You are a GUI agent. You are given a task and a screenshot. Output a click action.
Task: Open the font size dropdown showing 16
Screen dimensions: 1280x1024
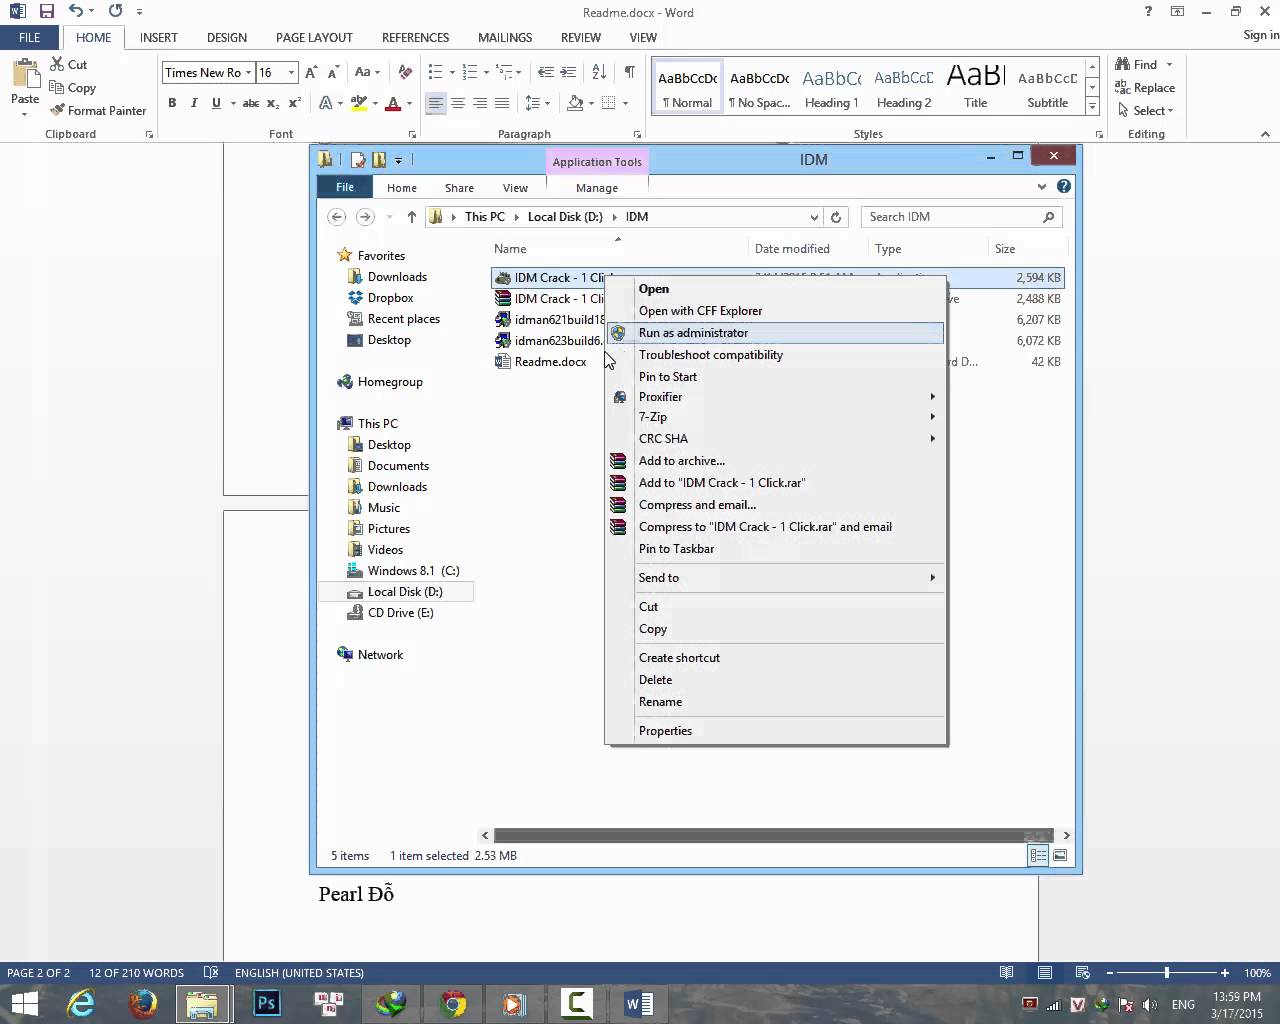click(x=291, y=73)
